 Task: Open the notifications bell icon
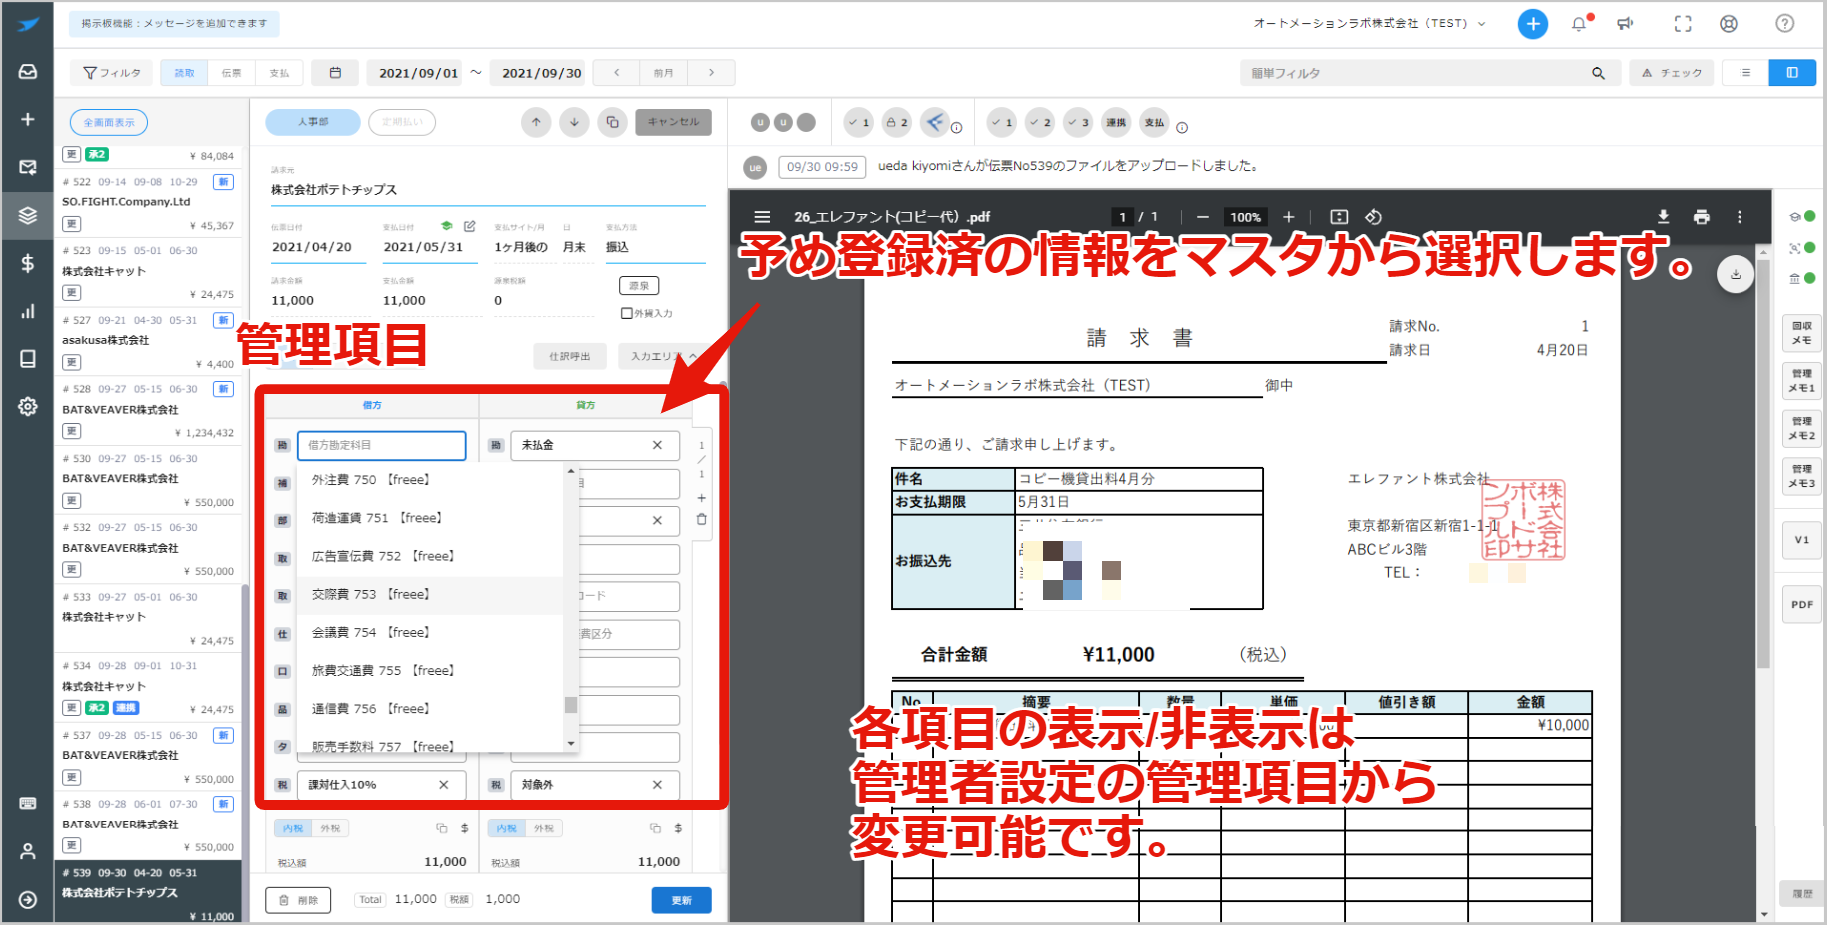point(1579,23)
